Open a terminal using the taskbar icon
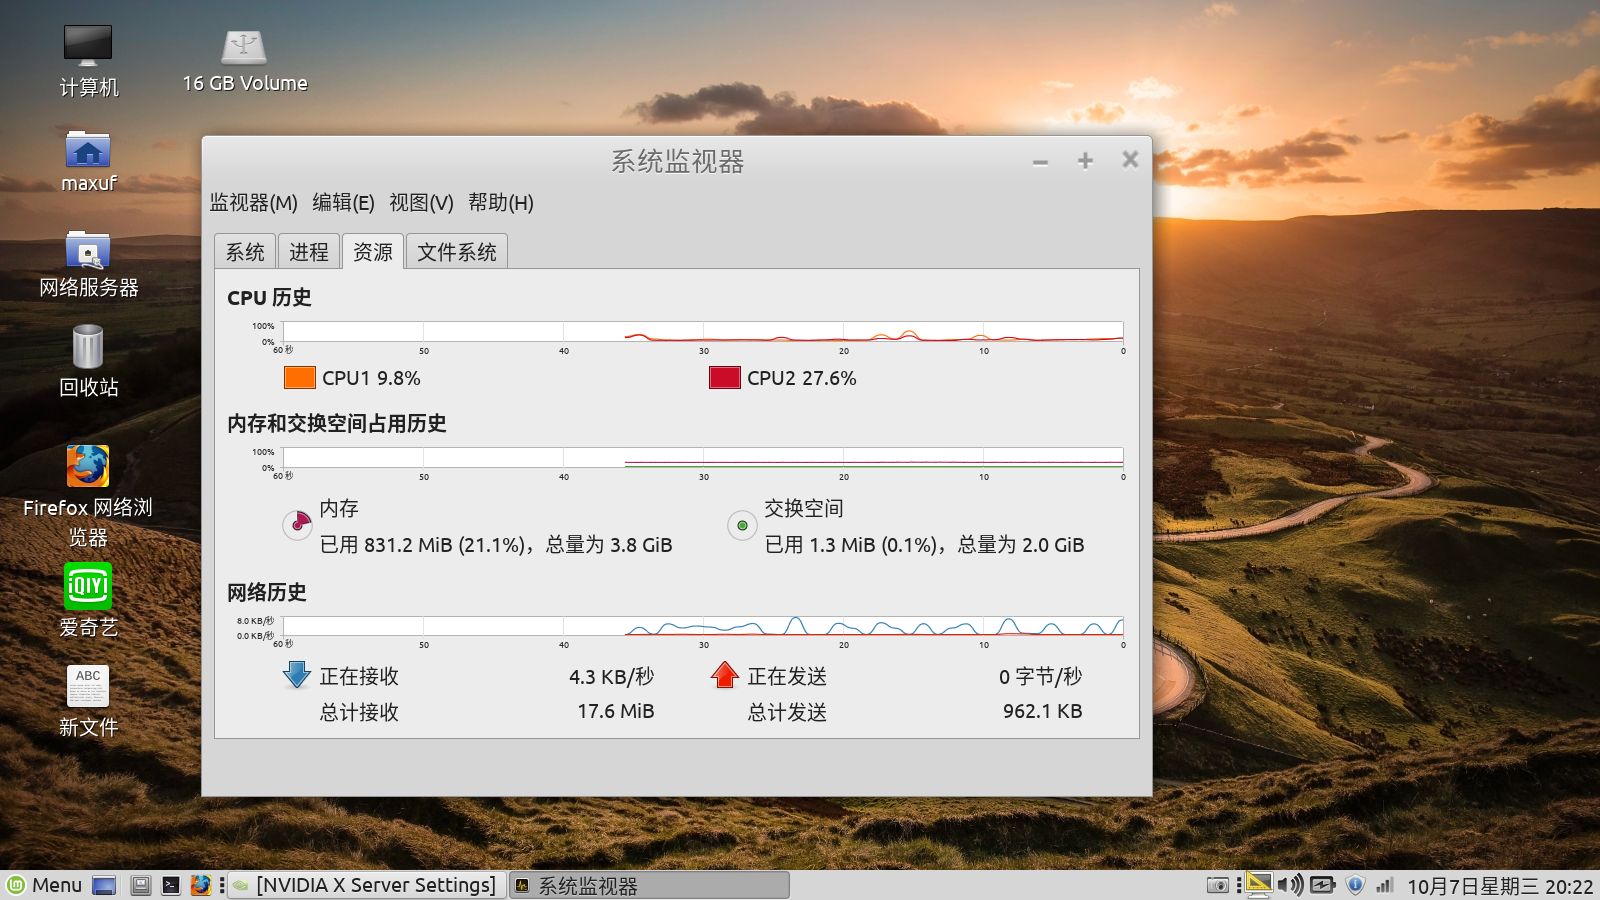1600x900 pixels. click(x=171, y=885)
